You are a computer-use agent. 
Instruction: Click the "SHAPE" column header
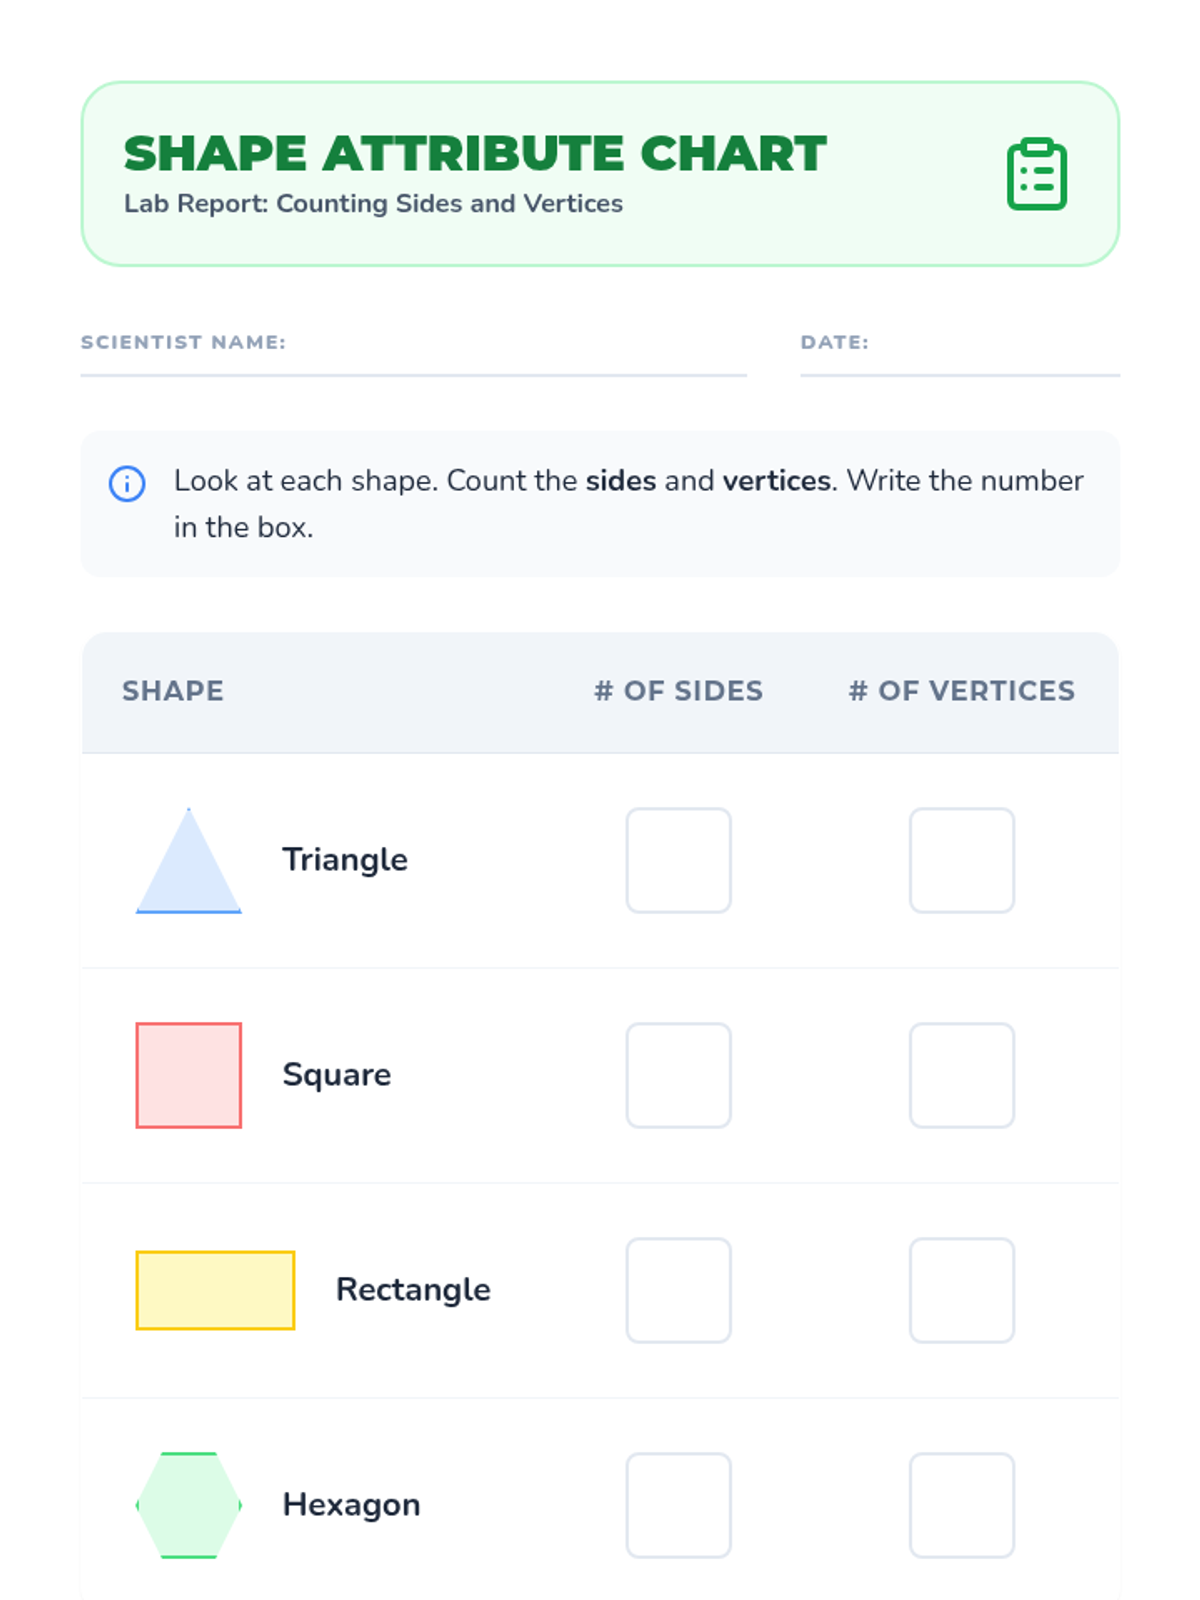click(x=173, y=691)
